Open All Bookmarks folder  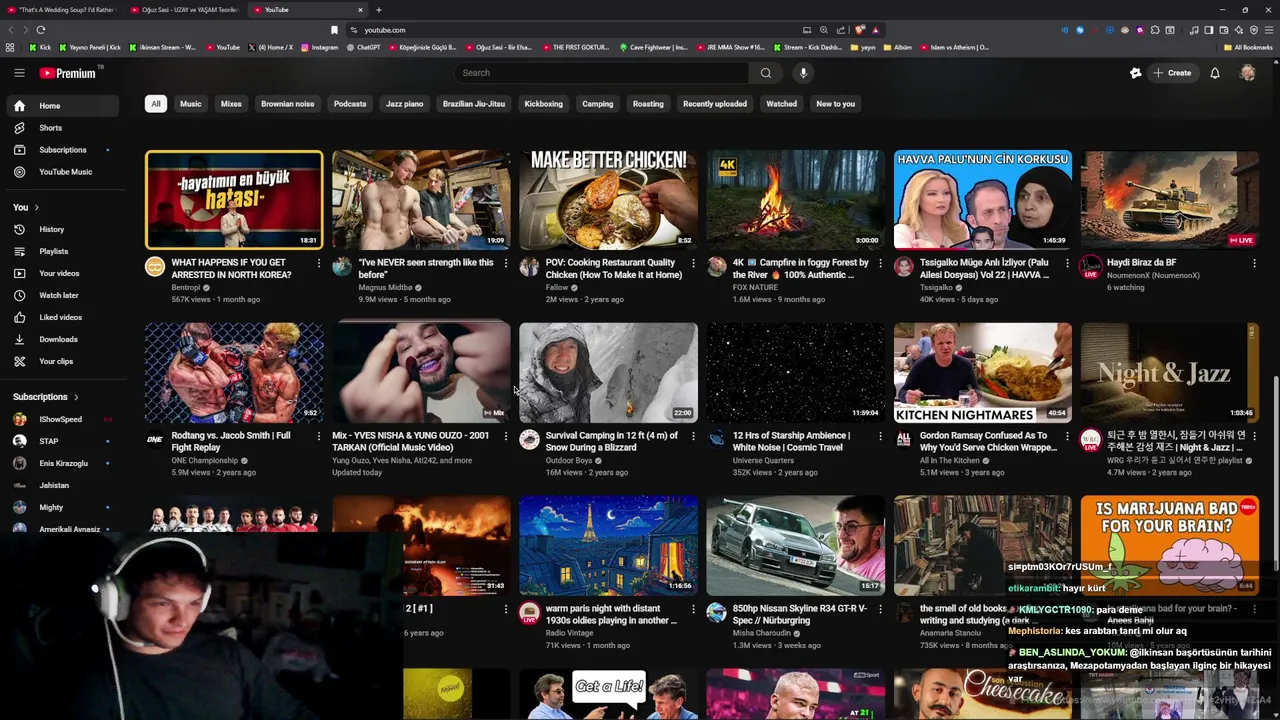(1247, 47)
